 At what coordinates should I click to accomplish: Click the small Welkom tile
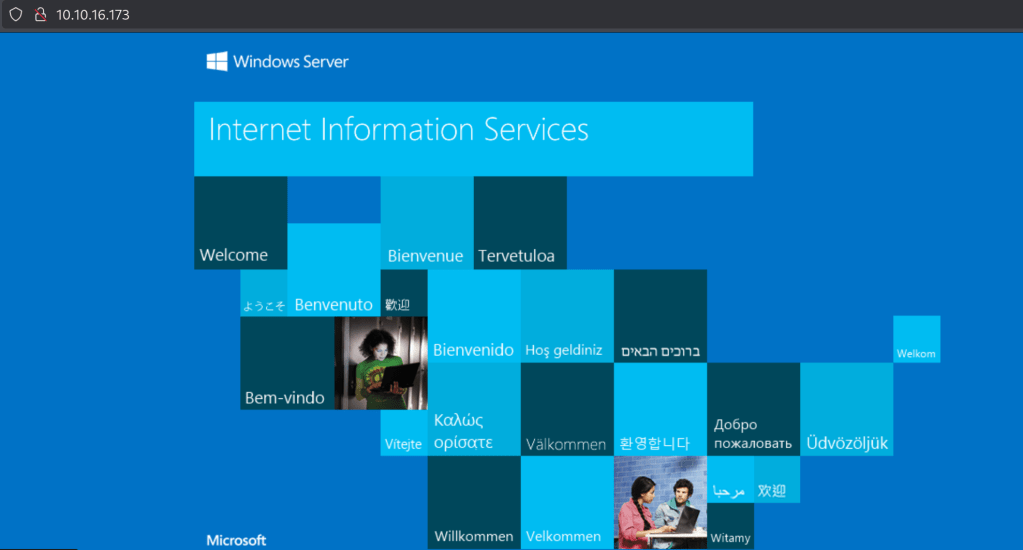click(x=916, y=339)
